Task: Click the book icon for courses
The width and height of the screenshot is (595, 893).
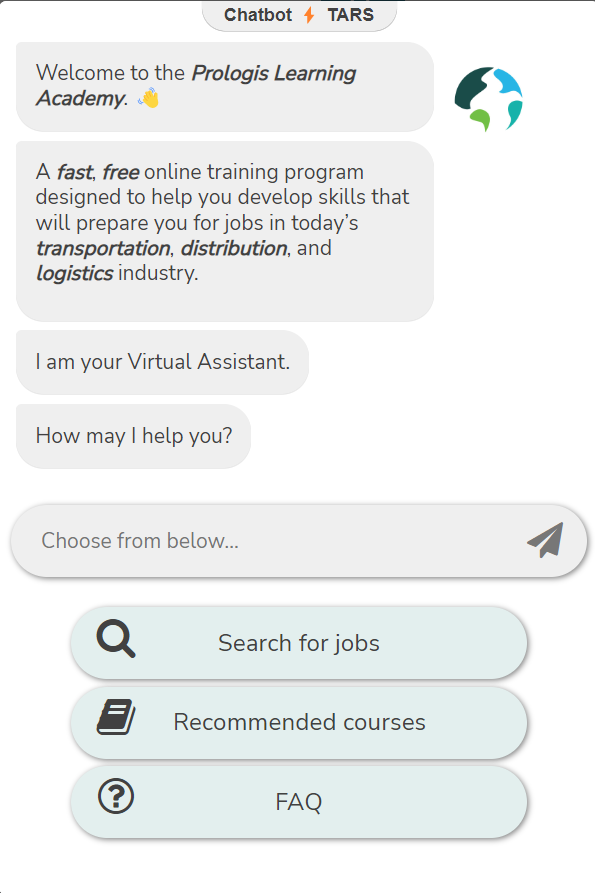Action: click(116, 717)
